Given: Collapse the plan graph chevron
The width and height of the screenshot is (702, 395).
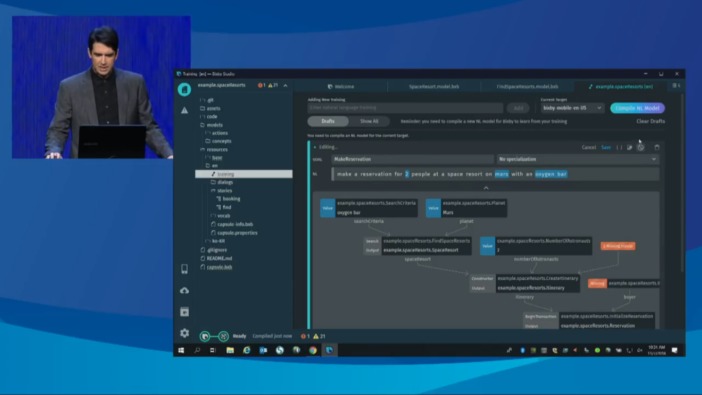Looking at the screenshot, I should pyautogui.click(x=486, y=188).
